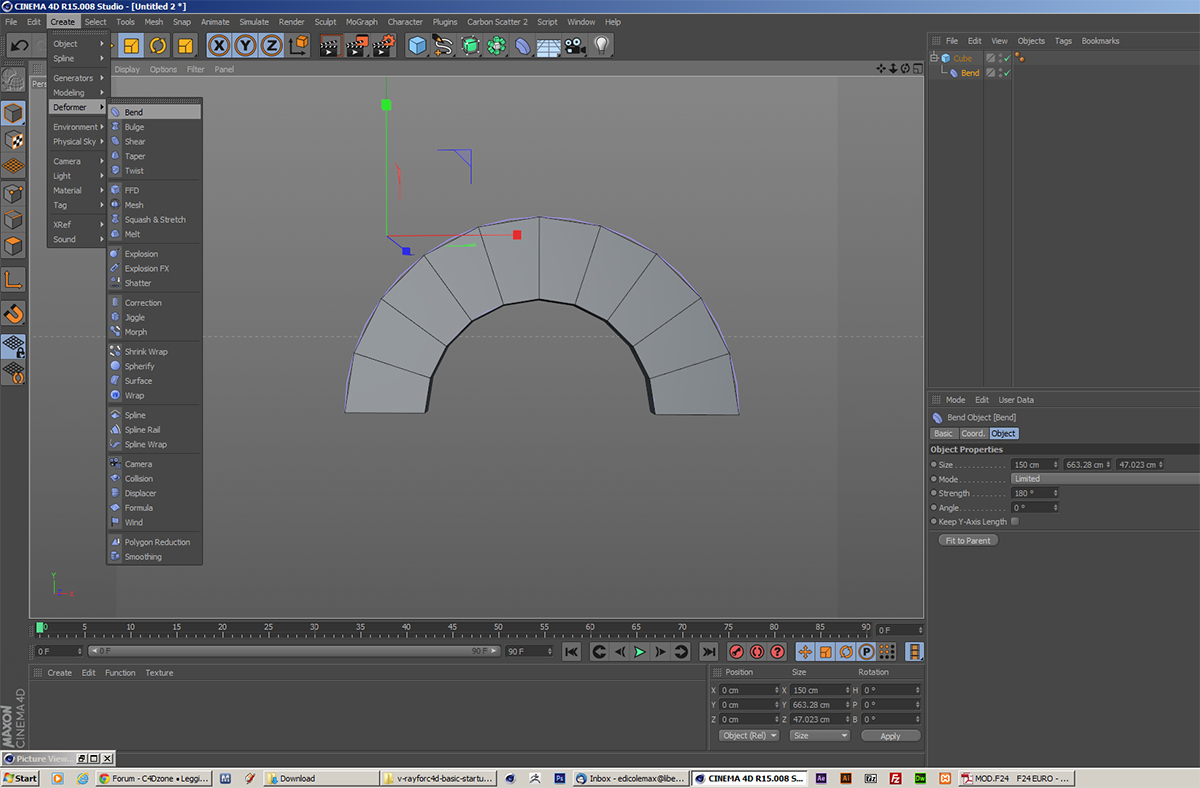Open the Edit Render Settings icon

click(384, 46)
